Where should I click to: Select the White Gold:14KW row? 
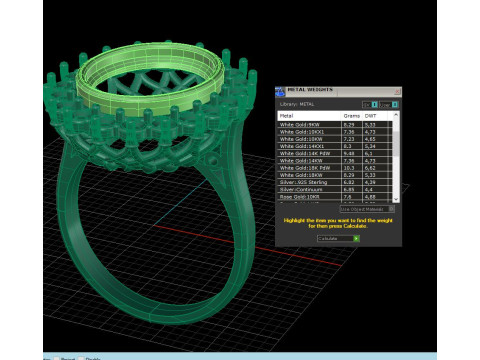coord(335,161)
